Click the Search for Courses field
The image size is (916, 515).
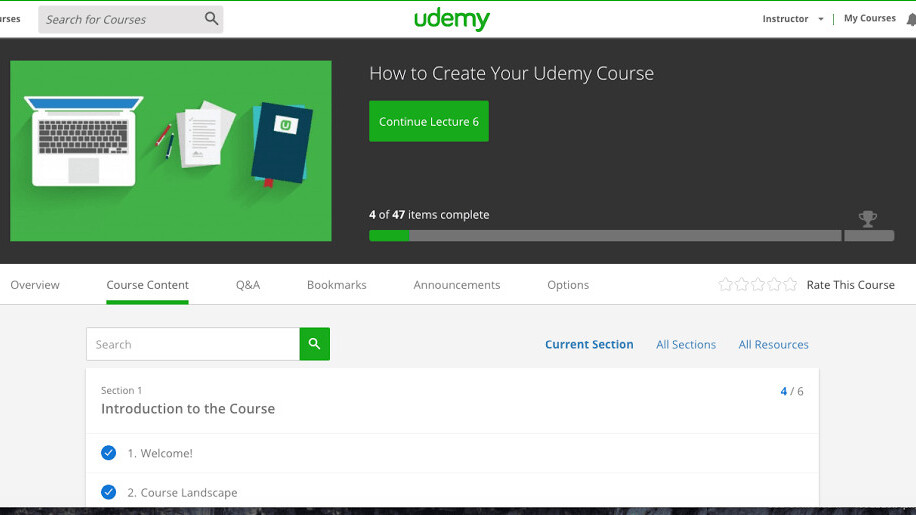click(x=120, y=19)
